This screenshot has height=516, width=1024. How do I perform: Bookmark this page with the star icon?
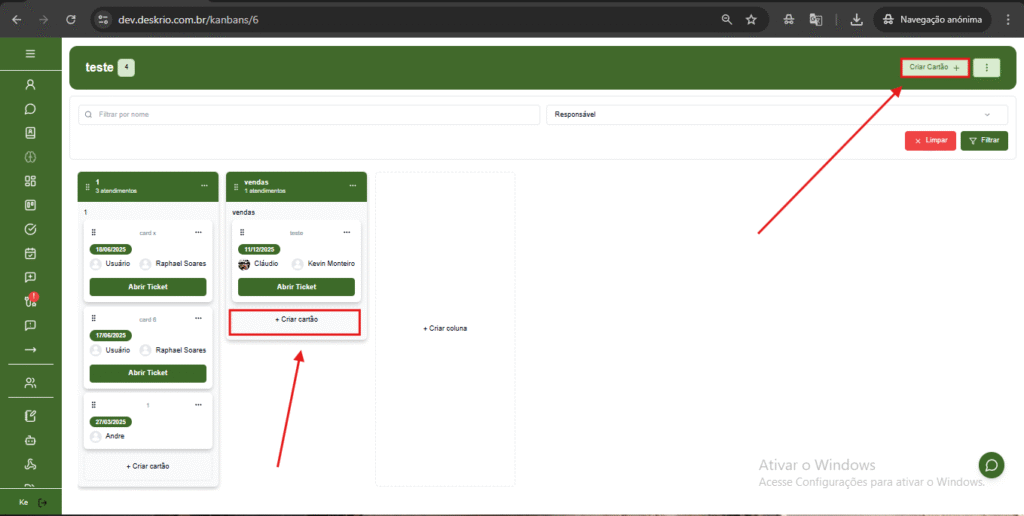coord(751,19)
